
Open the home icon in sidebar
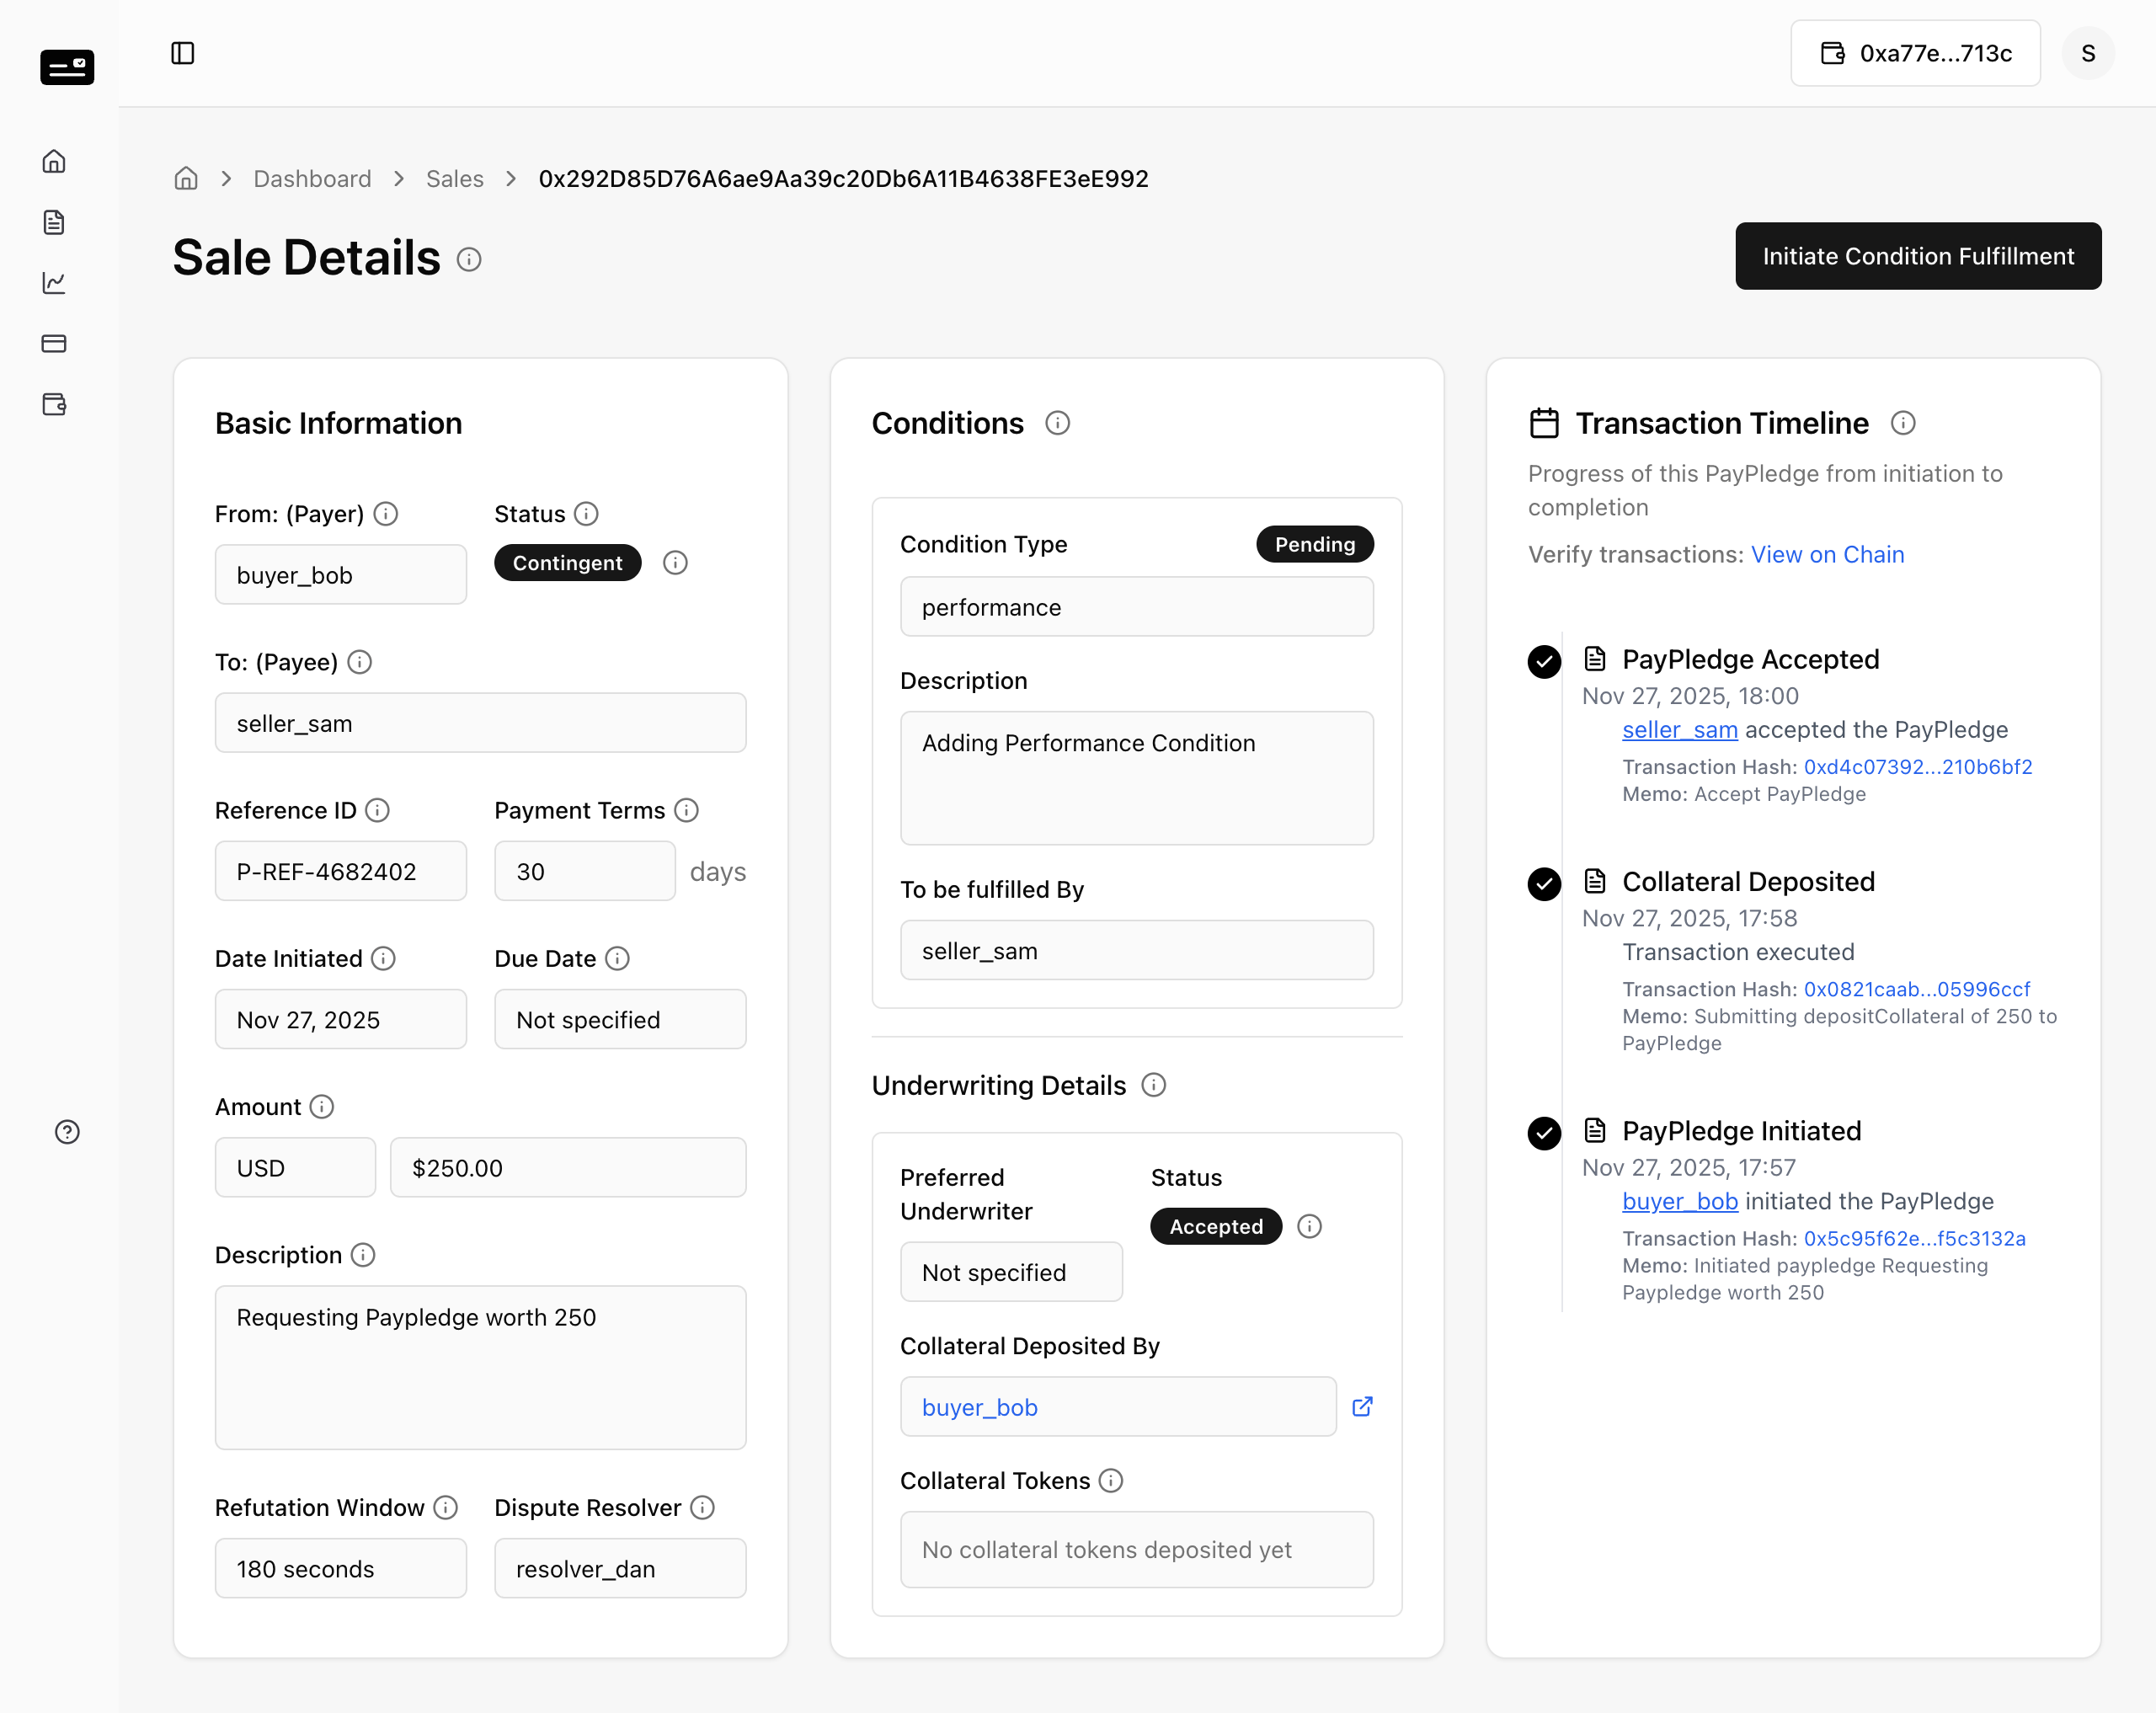(x=54, y=161)
